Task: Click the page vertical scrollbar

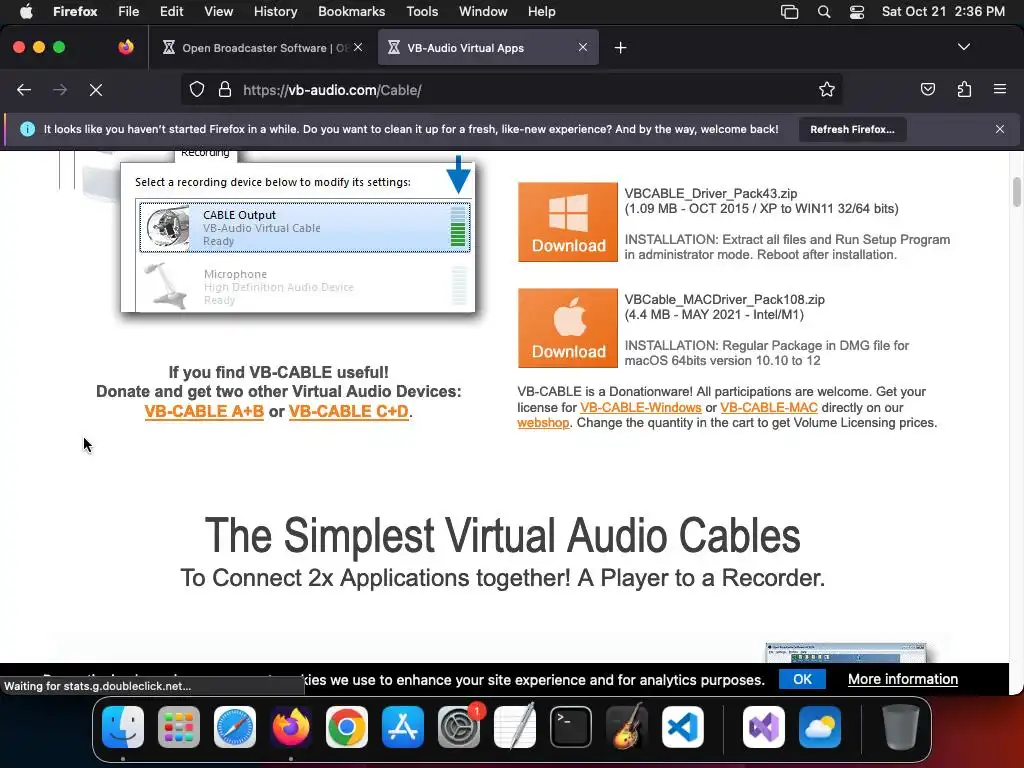Action: point(1017,192)
